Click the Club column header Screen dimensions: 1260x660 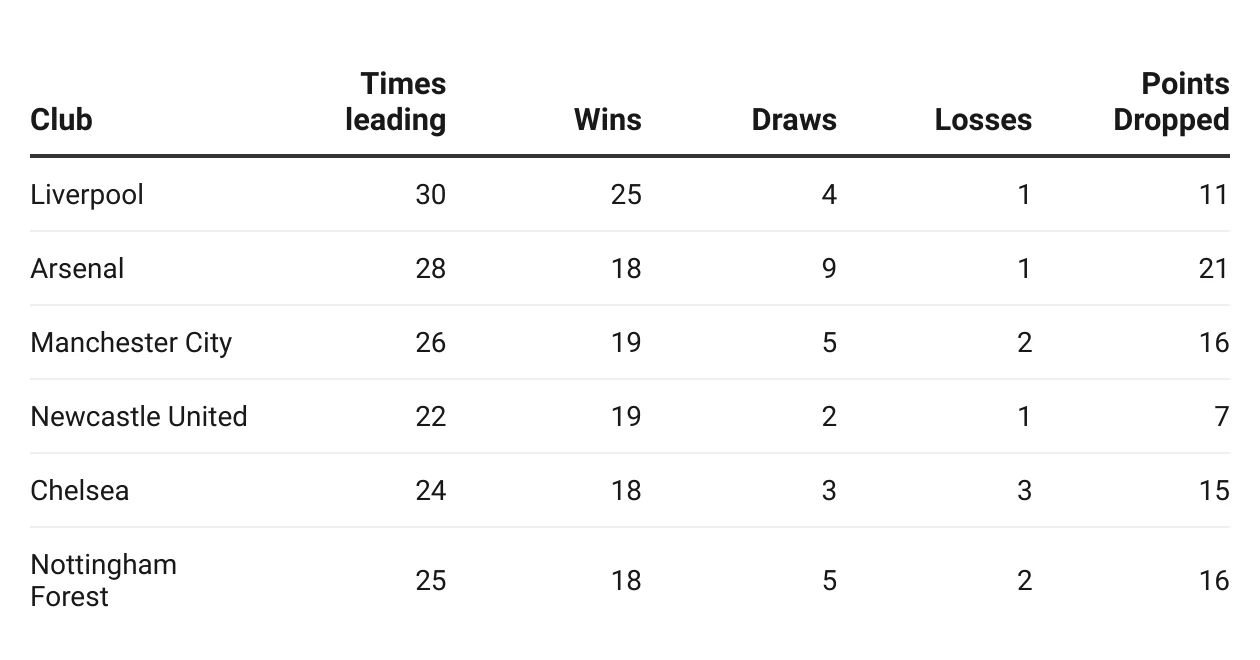61,120
